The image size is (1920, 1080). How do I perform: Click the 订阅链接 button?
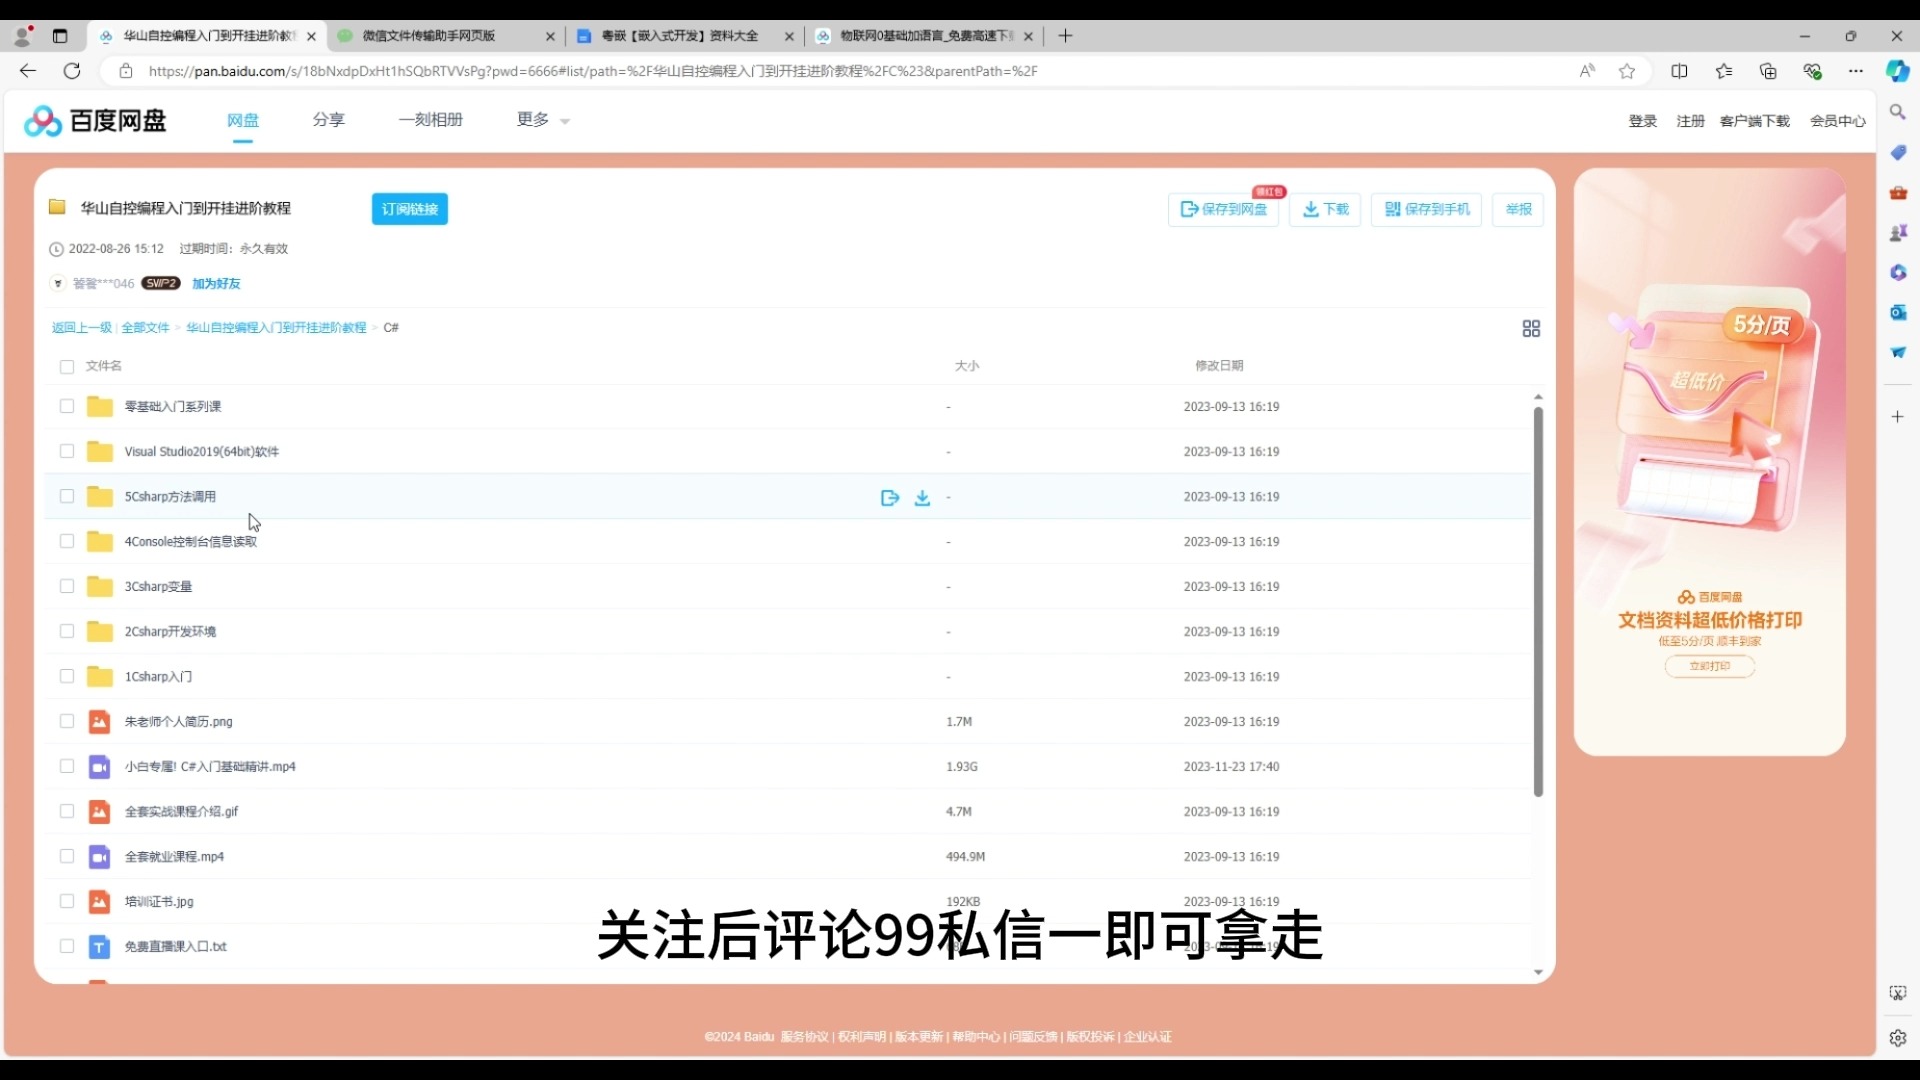point(409,209)
